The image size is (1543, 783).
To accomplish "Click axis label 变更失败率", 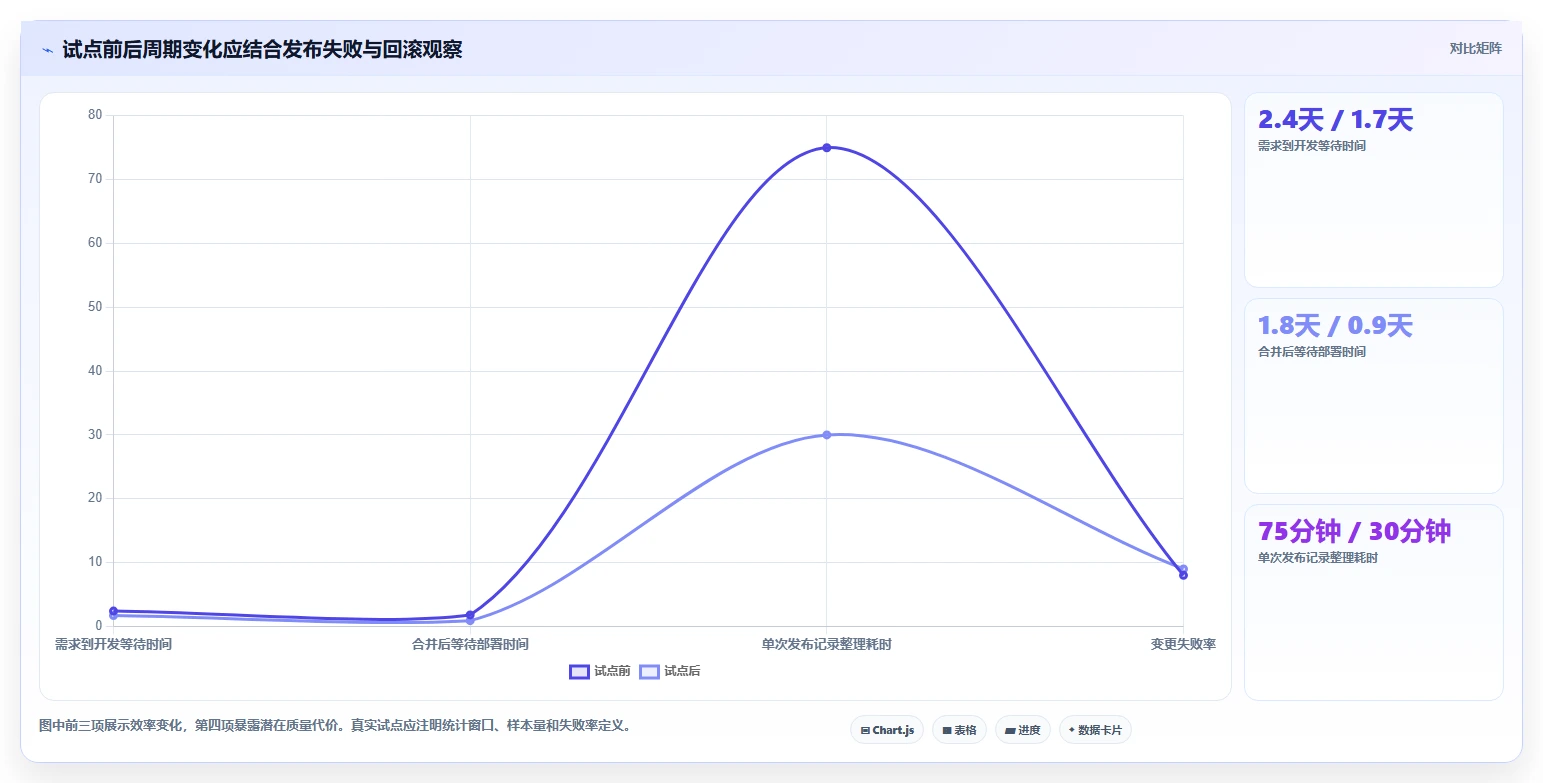I will [x=1183, y=645].
